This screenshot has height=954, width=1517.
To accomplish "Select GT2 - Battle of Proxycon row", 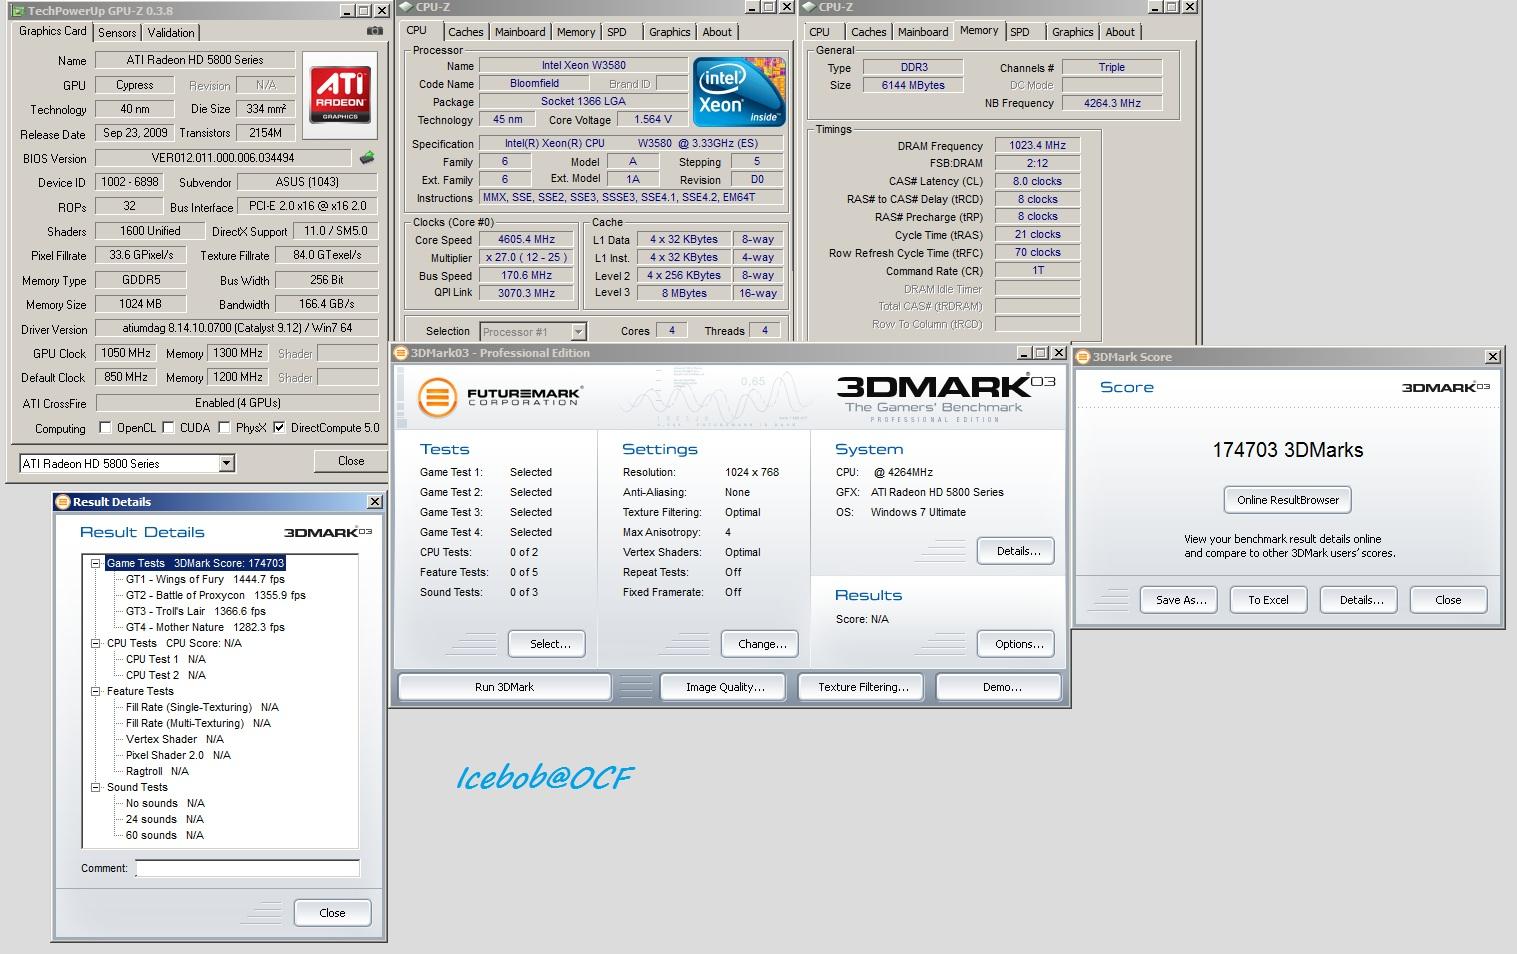I will 215,595.
